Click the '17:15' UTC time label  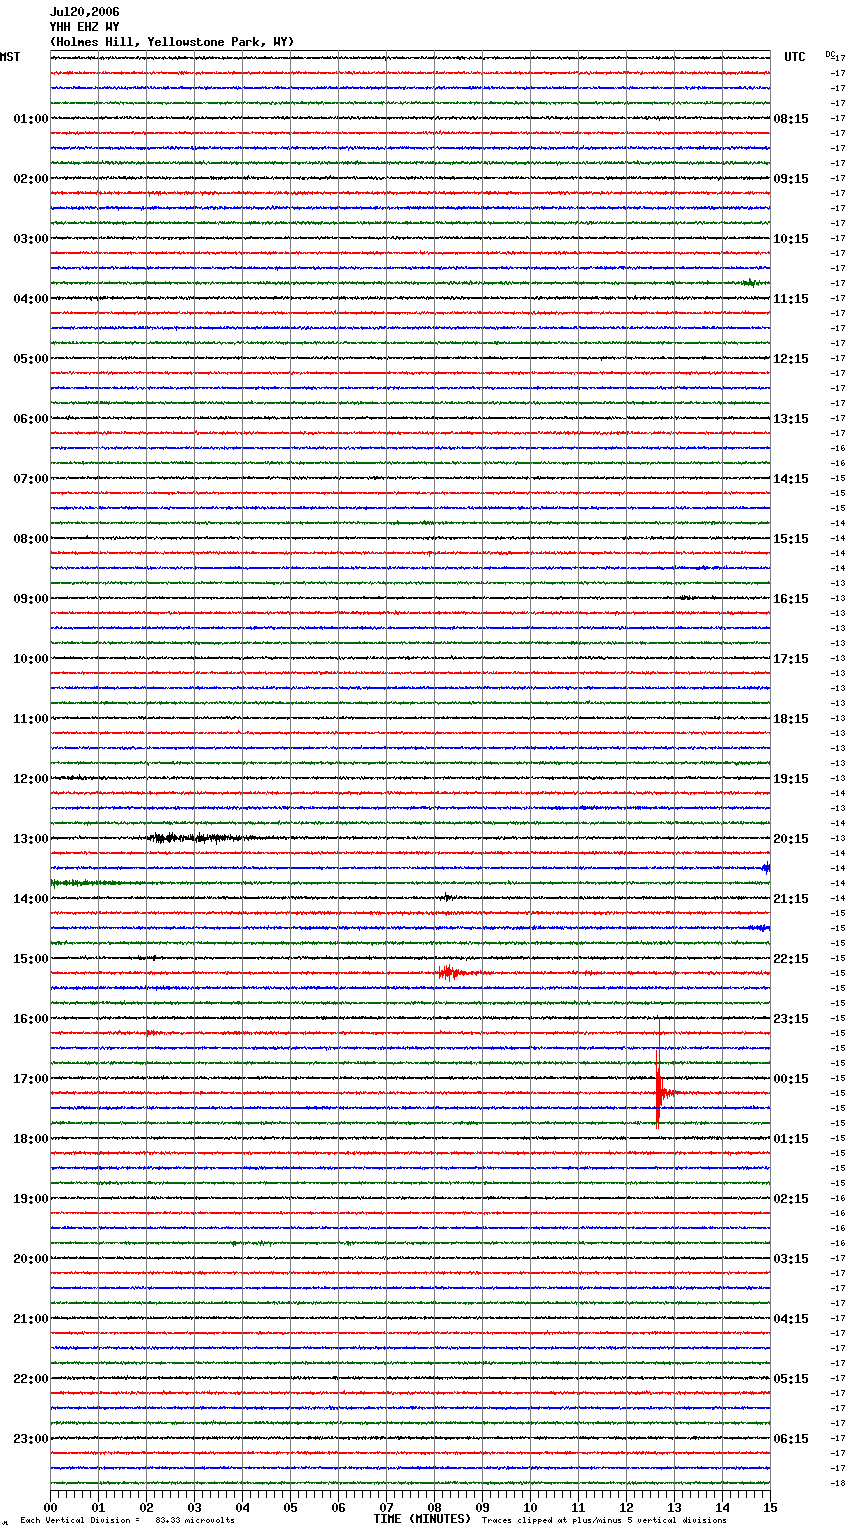tap(791, 659)
